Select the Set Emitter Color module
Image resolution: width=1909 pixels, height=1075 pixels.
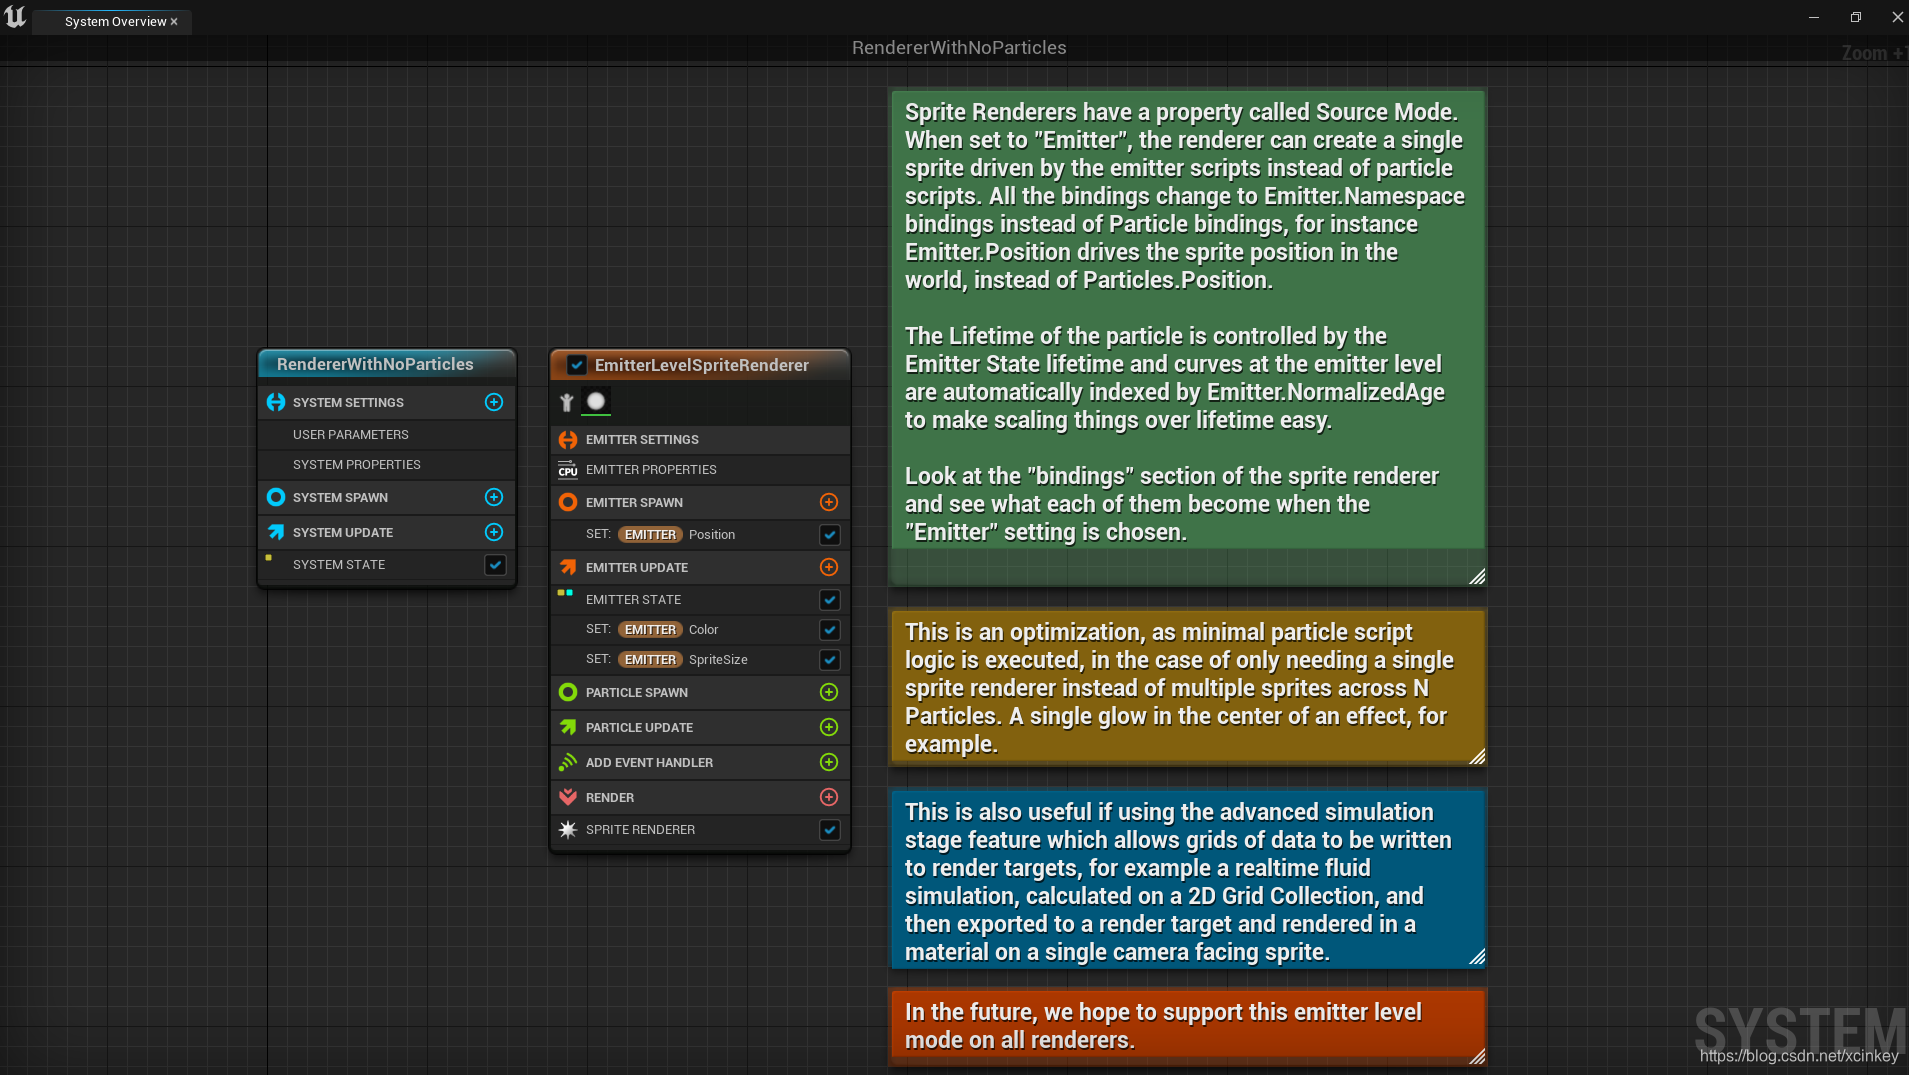(700, 629)
